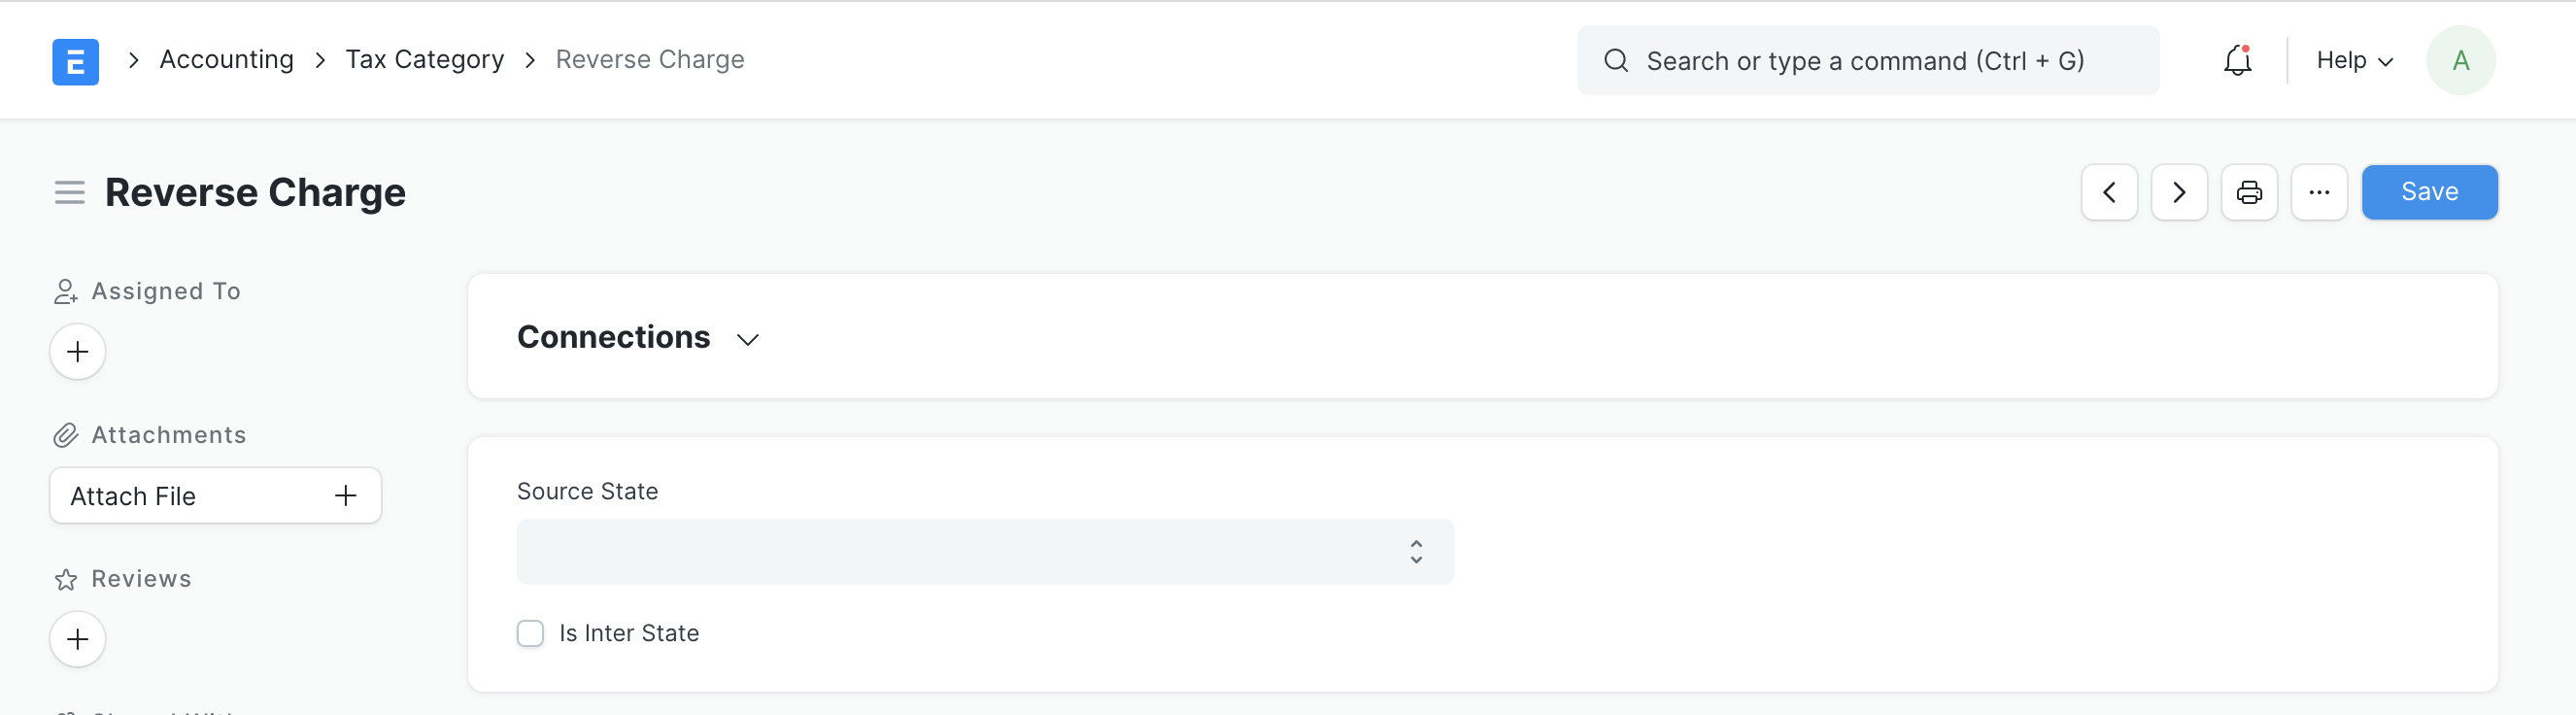The width and height of the screenshot is (2576, 715).
Task: Click the ERPNext home logo icon
Action: coord(75,61)
